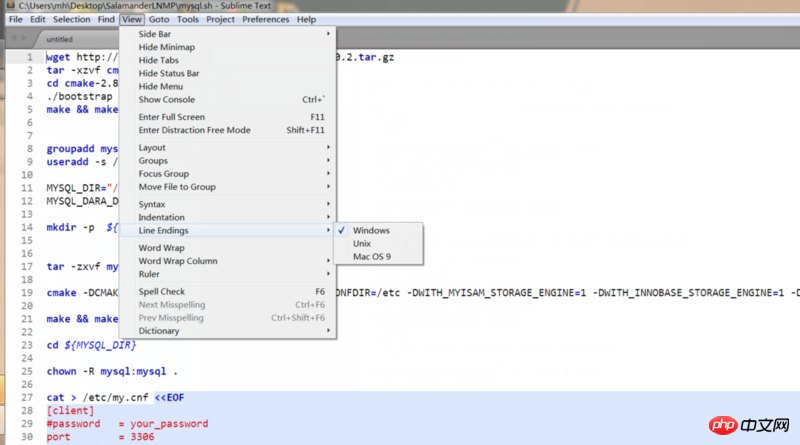The height and width of the screenshot is (445, 800).
Task: Click the Line Endings menu entry
Action: coord(228,231)
